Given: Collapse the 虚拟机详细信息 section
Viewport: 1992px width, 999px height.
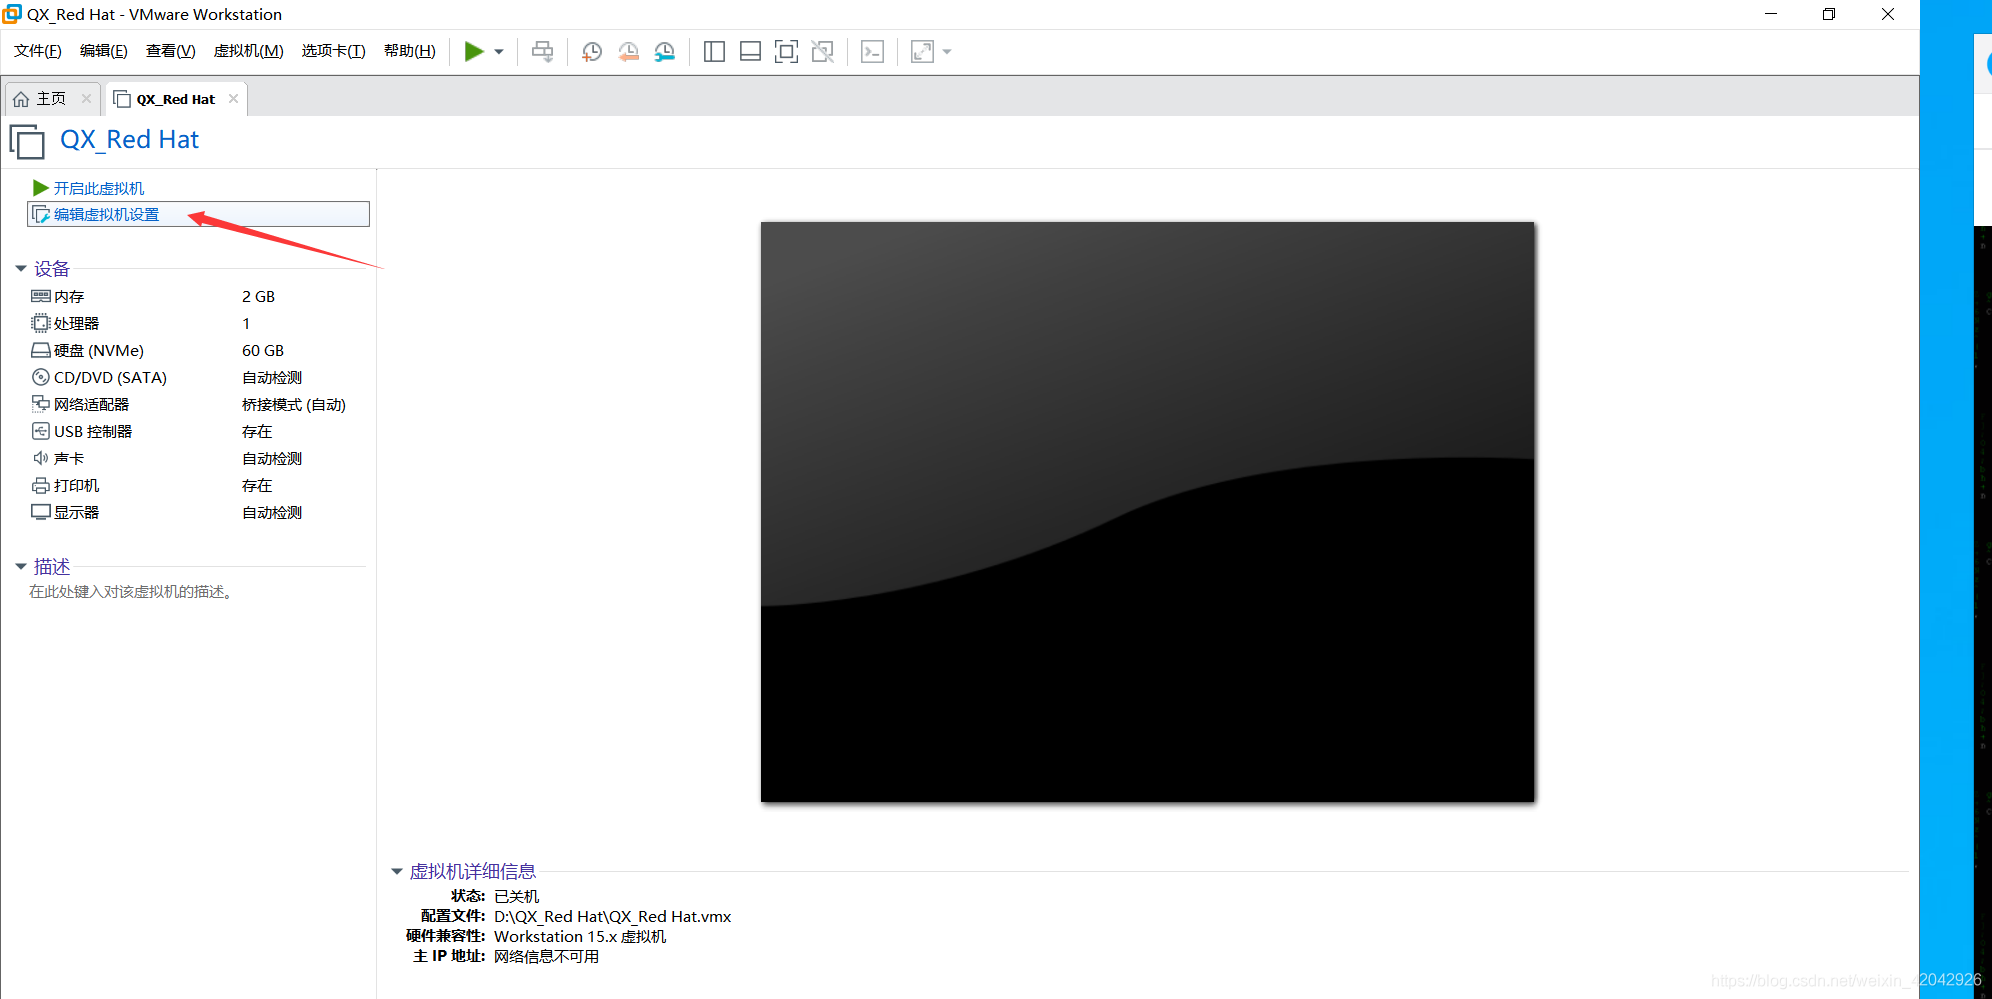Looking at the screenshot, I should point(396,872).
